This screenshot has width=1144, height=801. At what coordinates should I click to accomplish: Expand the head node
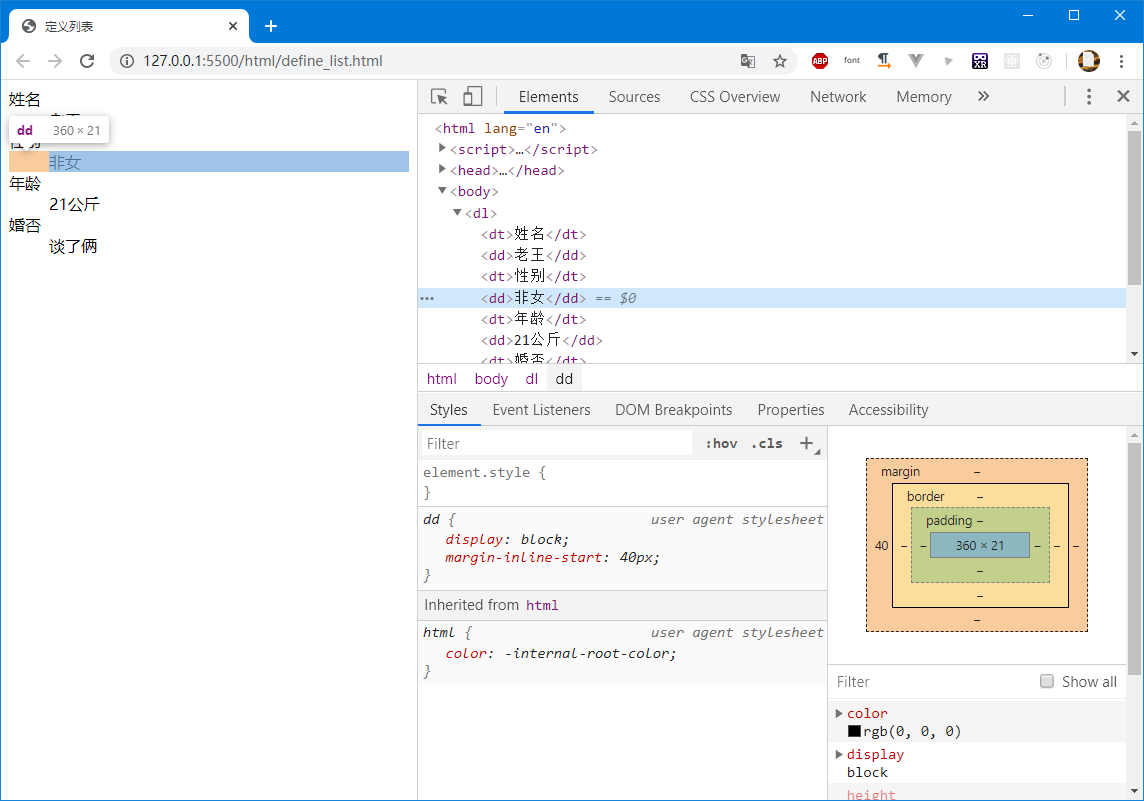[x=442, y=169]
